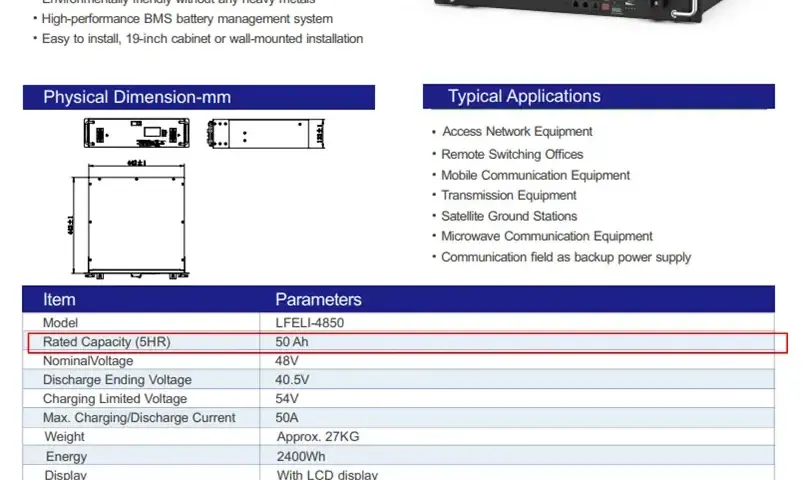
Task: Select the 'Physical Dimension-mm' heading
Action: point(137,97)
